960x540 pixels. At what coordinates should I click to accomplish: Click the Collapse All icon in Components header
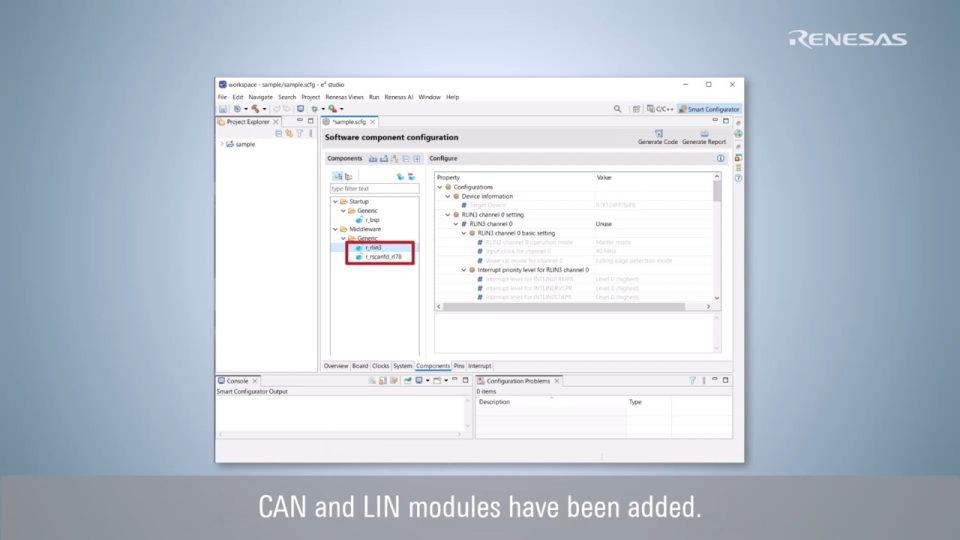406,159
